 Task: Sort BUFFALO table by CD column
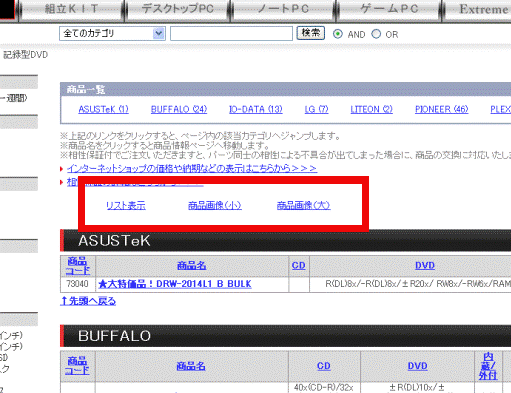click(324, 366)
